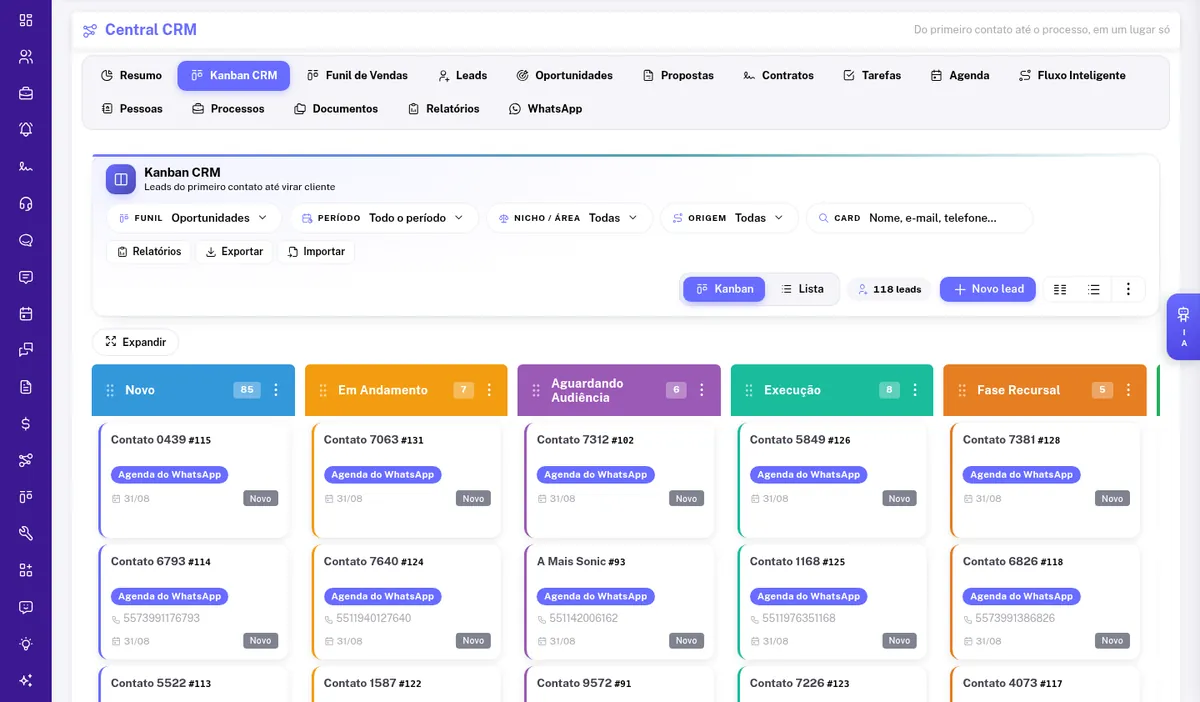
Task: Open the Contratos tab
Action: (778, 76)
